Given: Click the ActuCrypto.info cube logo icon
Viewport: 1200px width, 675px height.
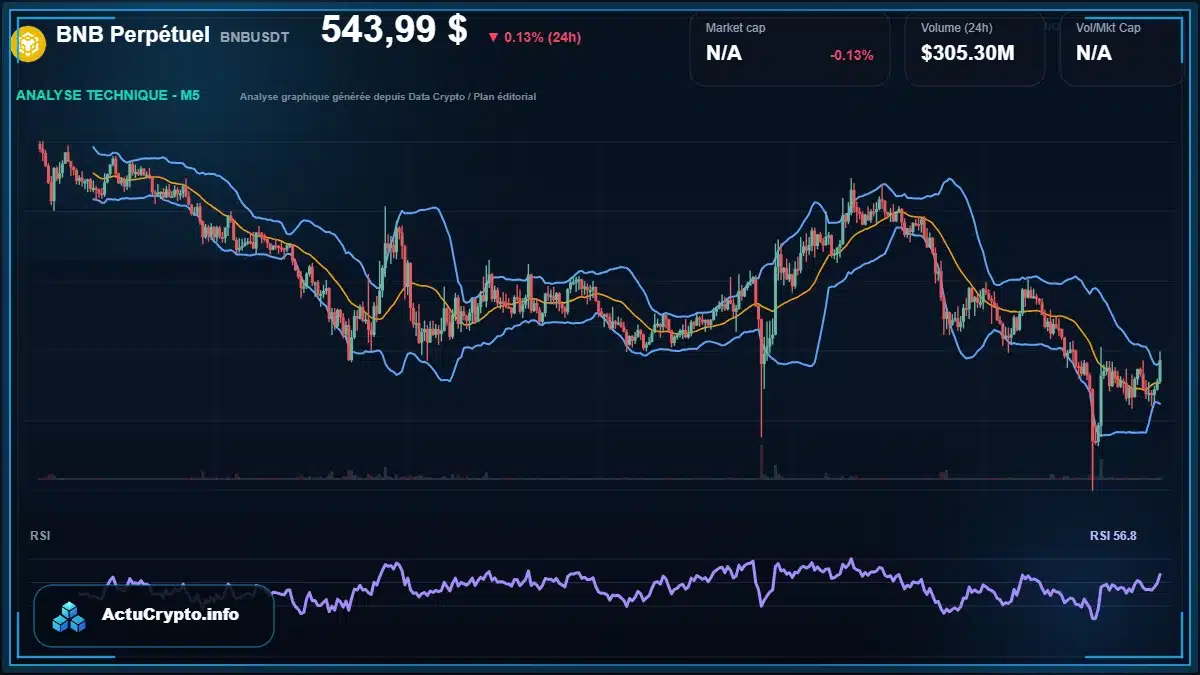Looking at the screenshot, I should pos(70,617).
